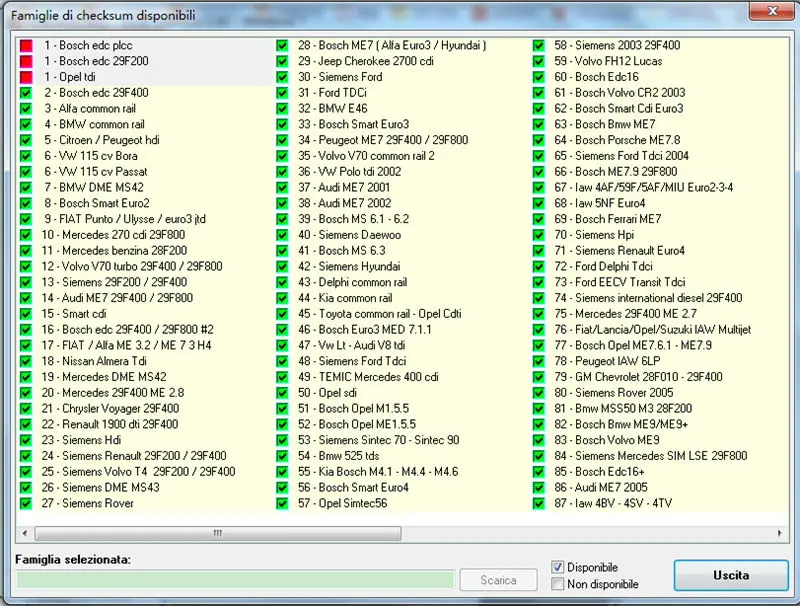Screen dimensions: 800x606
Task: Click green check icon beside Bosch Edc16
Action: click(x=539, y=78)
